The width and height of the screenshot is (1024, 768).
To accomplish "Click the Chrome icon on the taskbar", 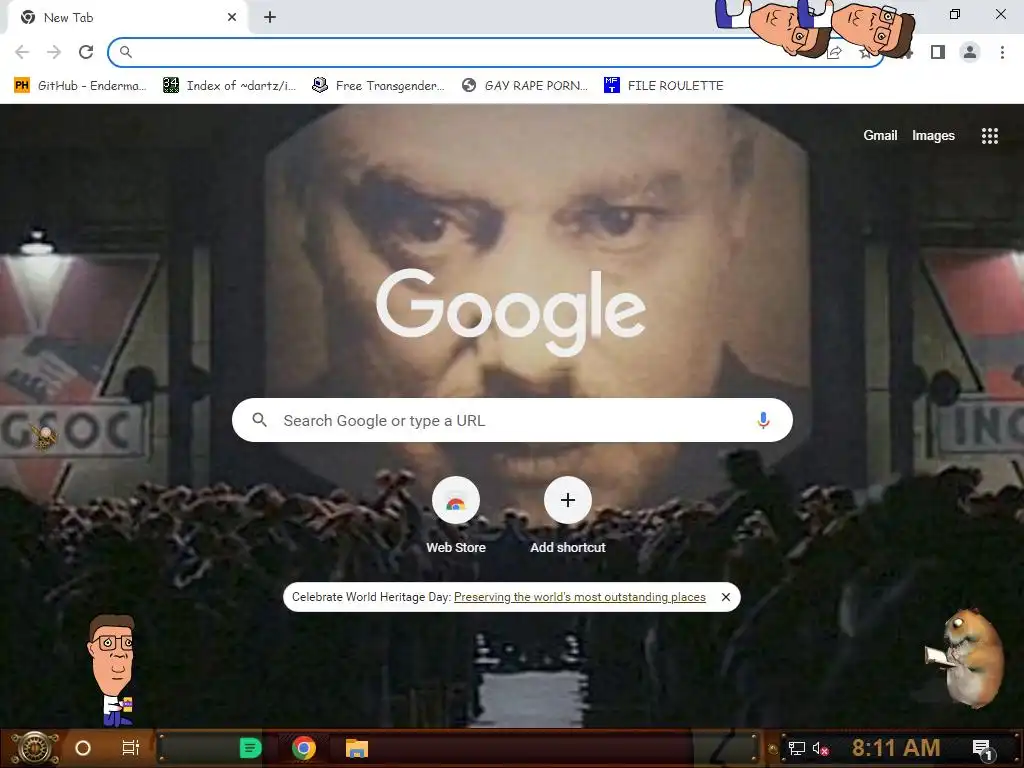I will pyautogui.click(x=304, y=748).
